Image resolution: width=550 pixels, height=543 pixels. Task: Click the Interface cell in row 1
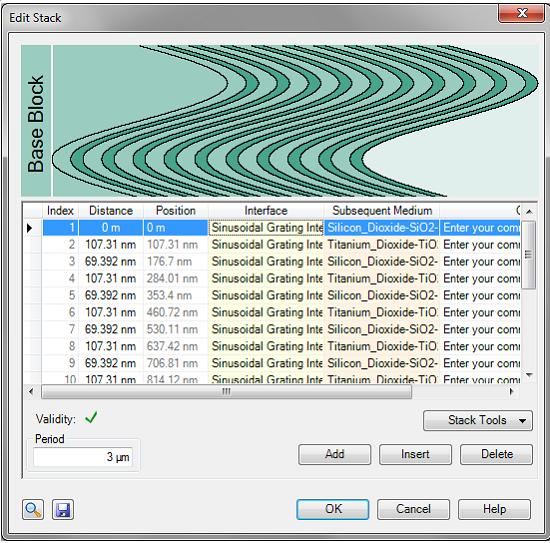click(x=266, y=228)
